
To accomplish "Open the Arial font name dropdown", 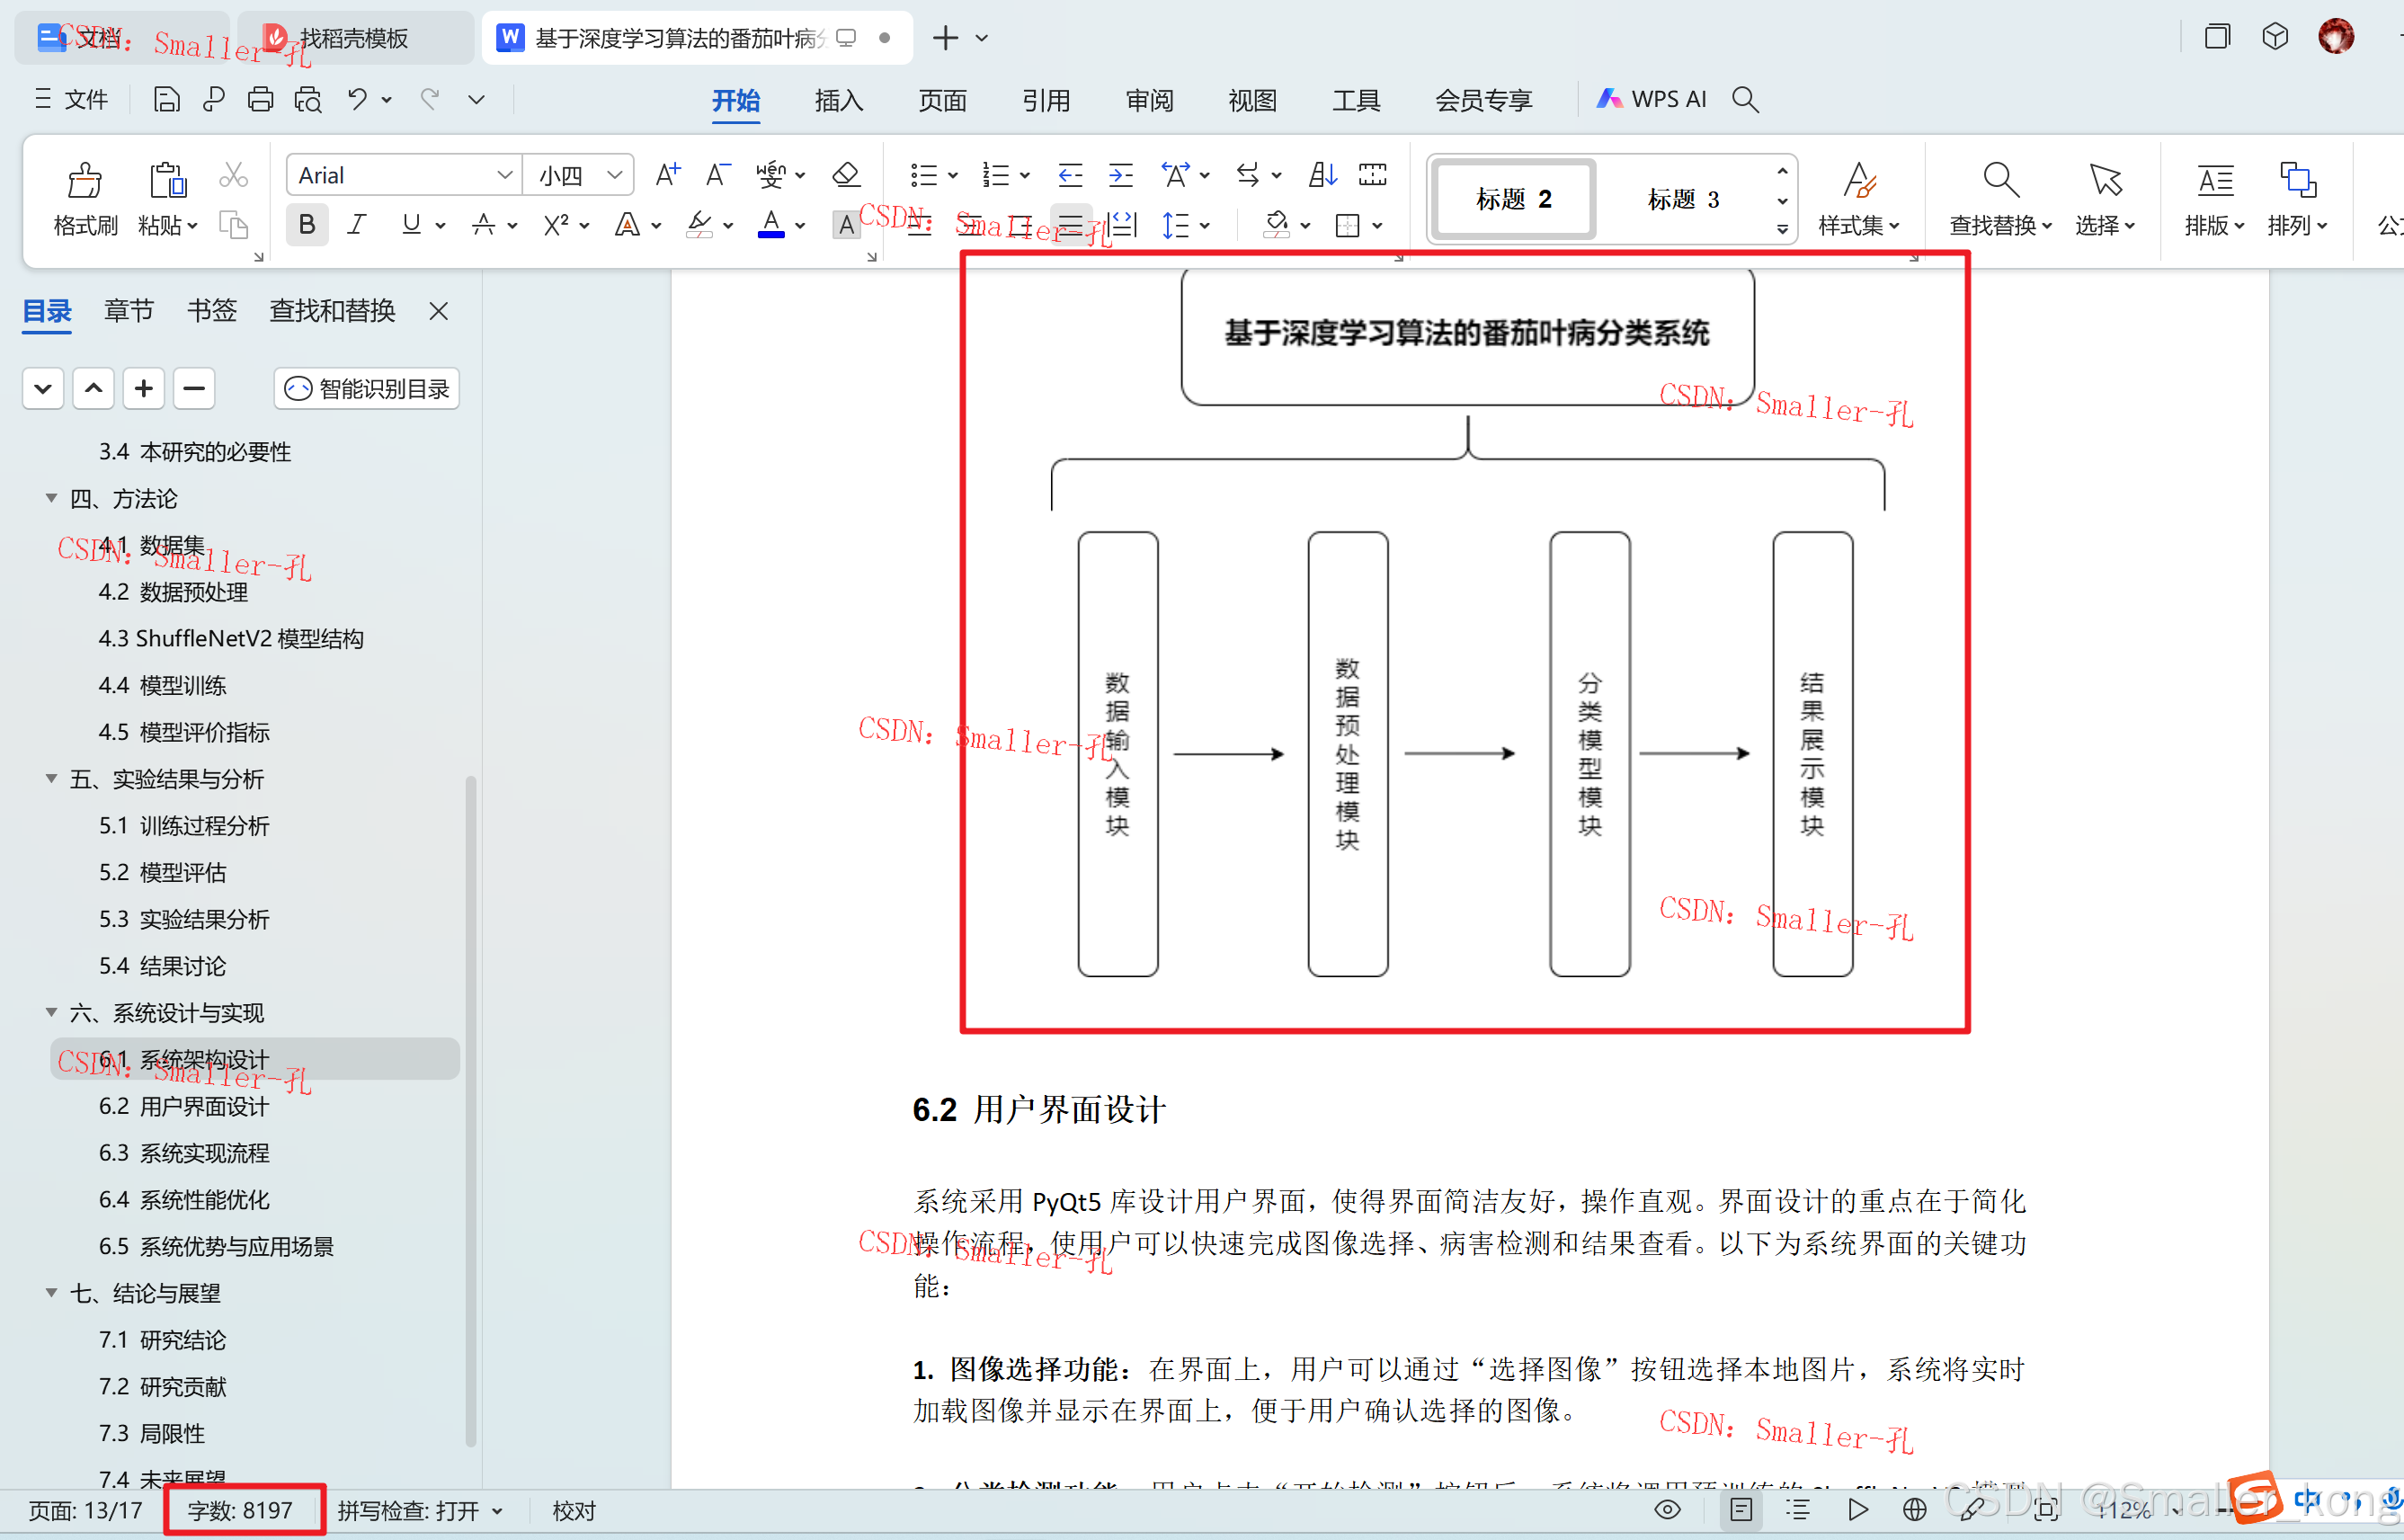I will pyautogui.click(x=505, y=176).
